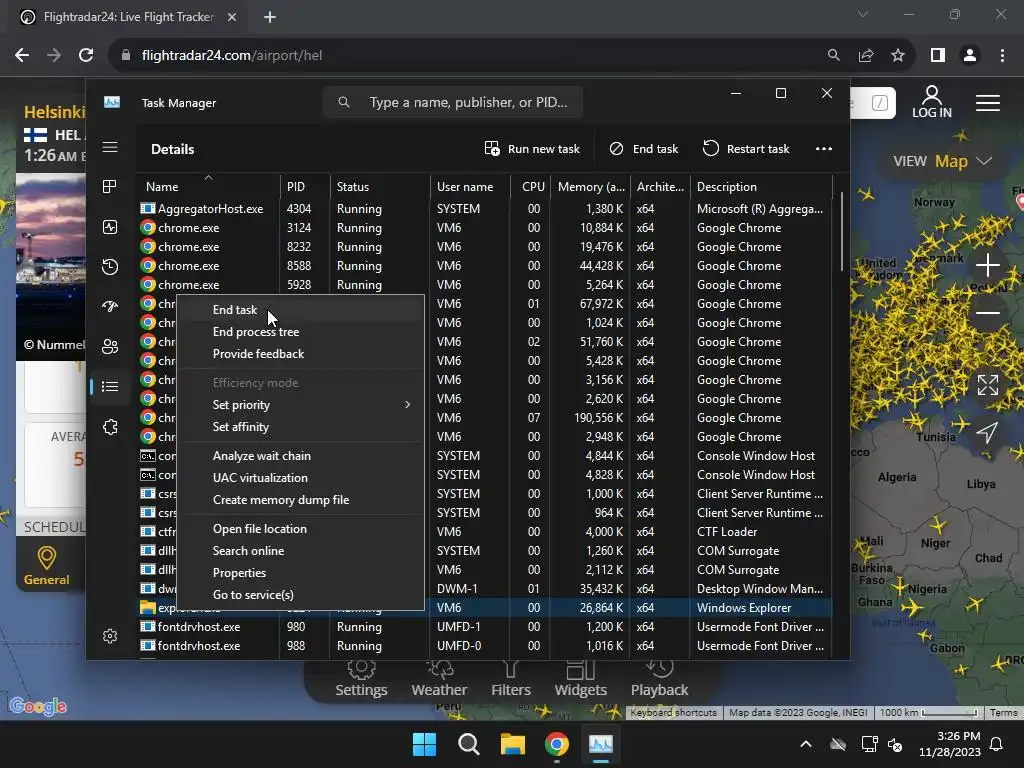The image size is (1024, 768).
Task: Sort by PID column header
Action: [x=305, y=187]
